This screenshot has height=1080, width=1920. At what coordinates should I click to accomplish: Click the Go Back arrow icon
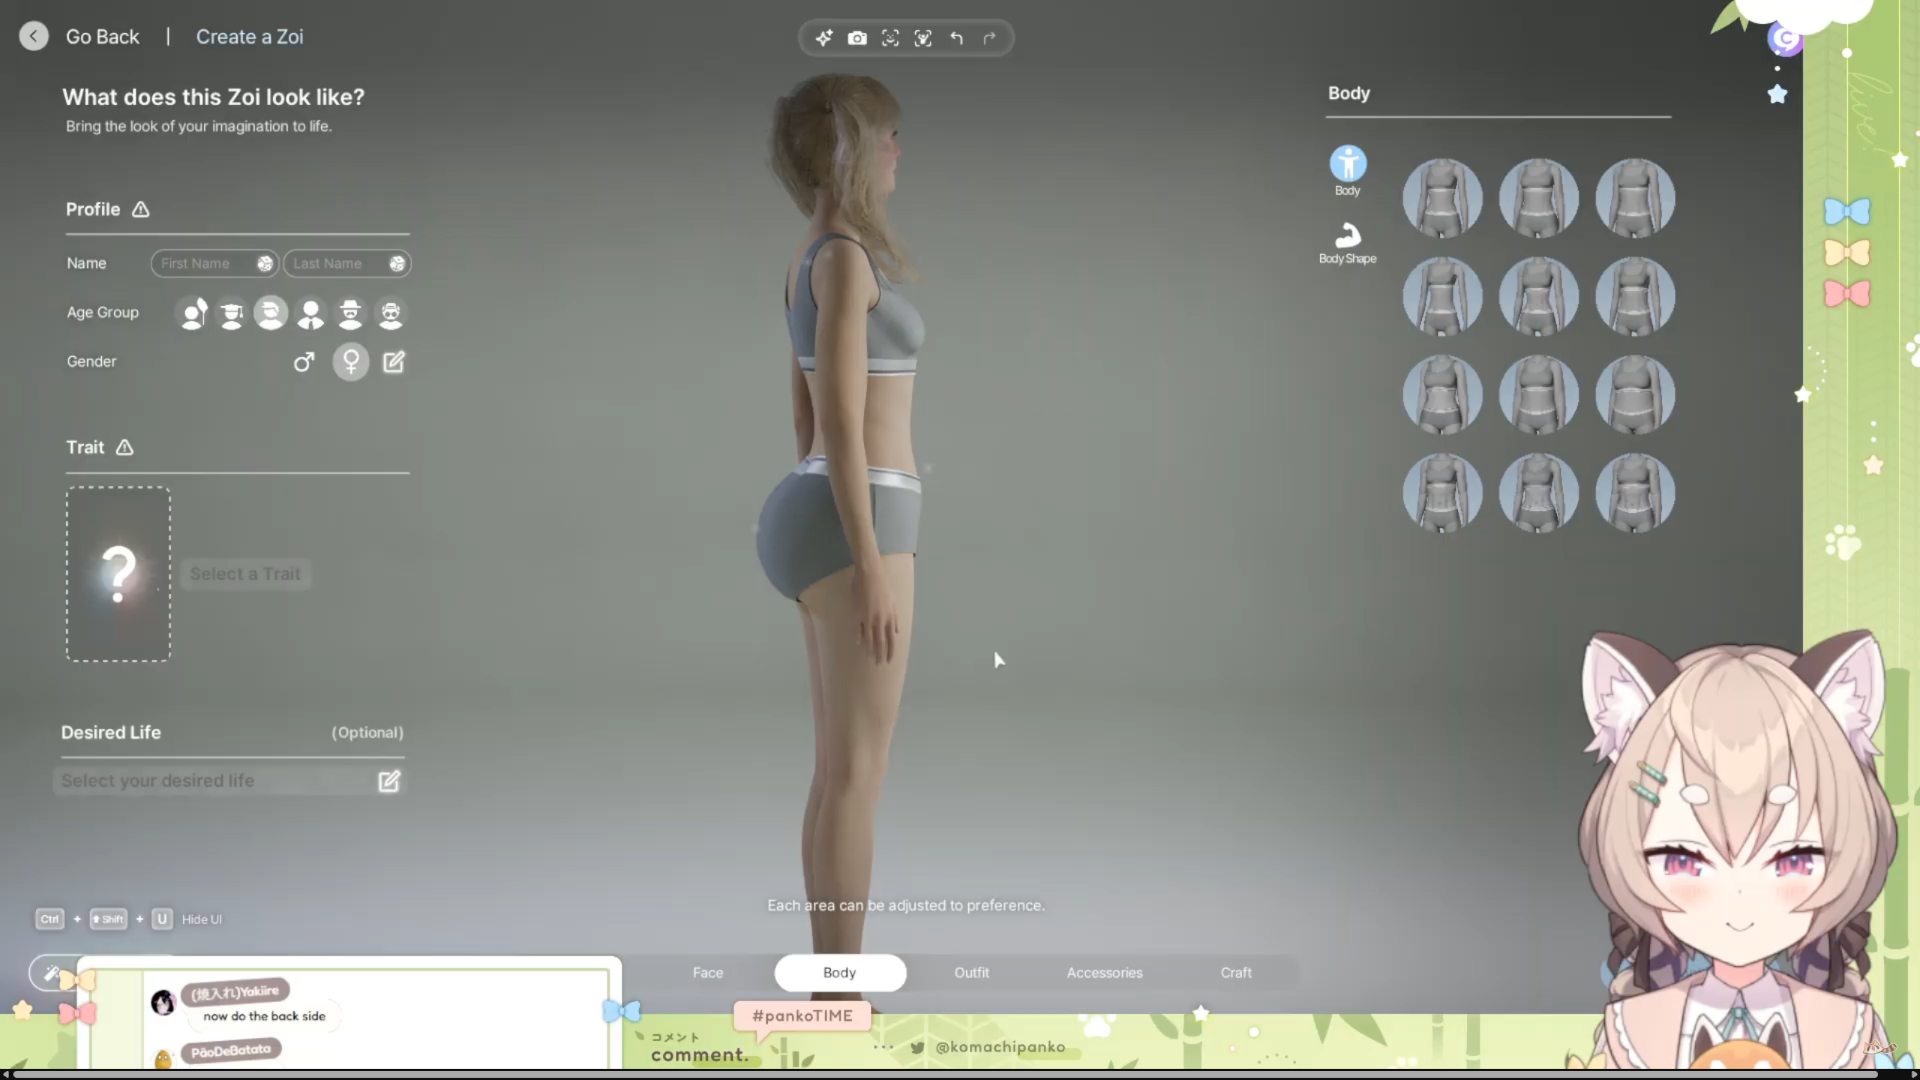coord(34,37)
